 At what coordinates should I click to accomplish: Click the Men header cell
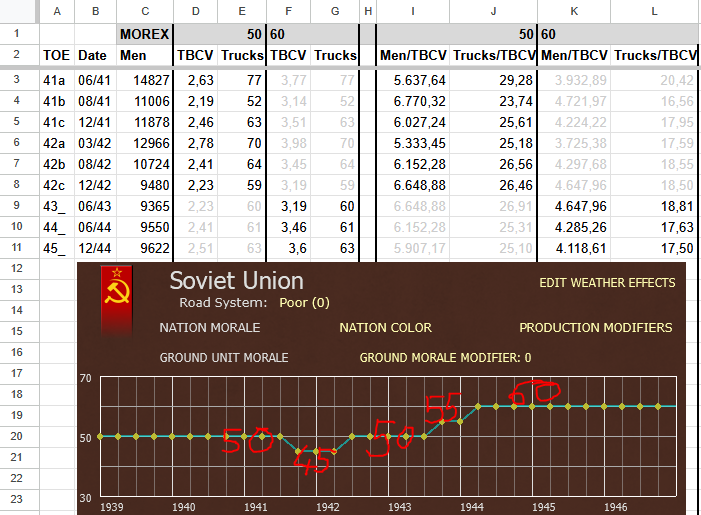145,55
